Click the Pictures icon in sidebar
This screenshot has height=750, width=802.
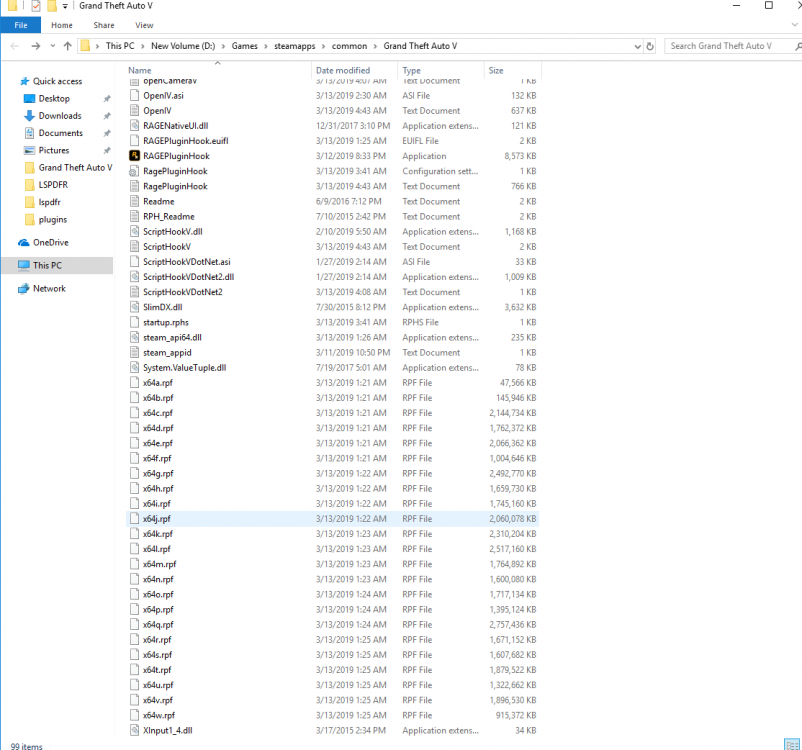(29, 150)
